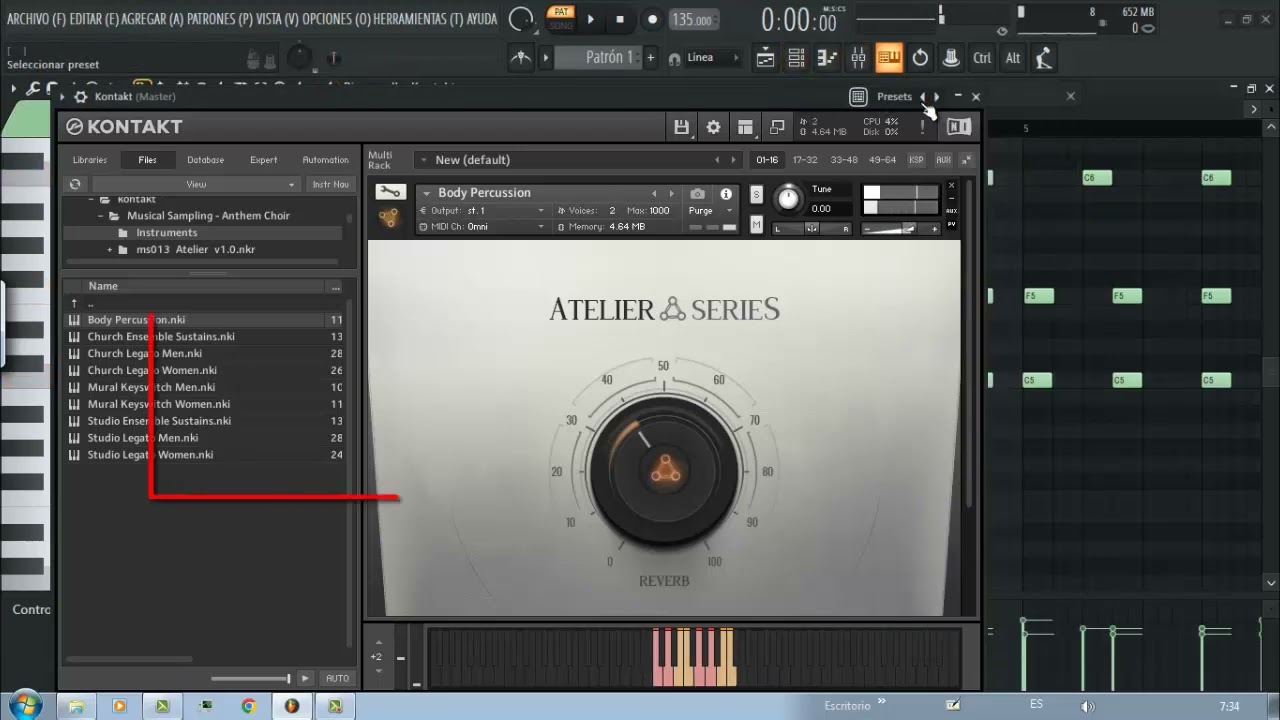Open Kontakt's save/load files menu

tap(681, 127)
